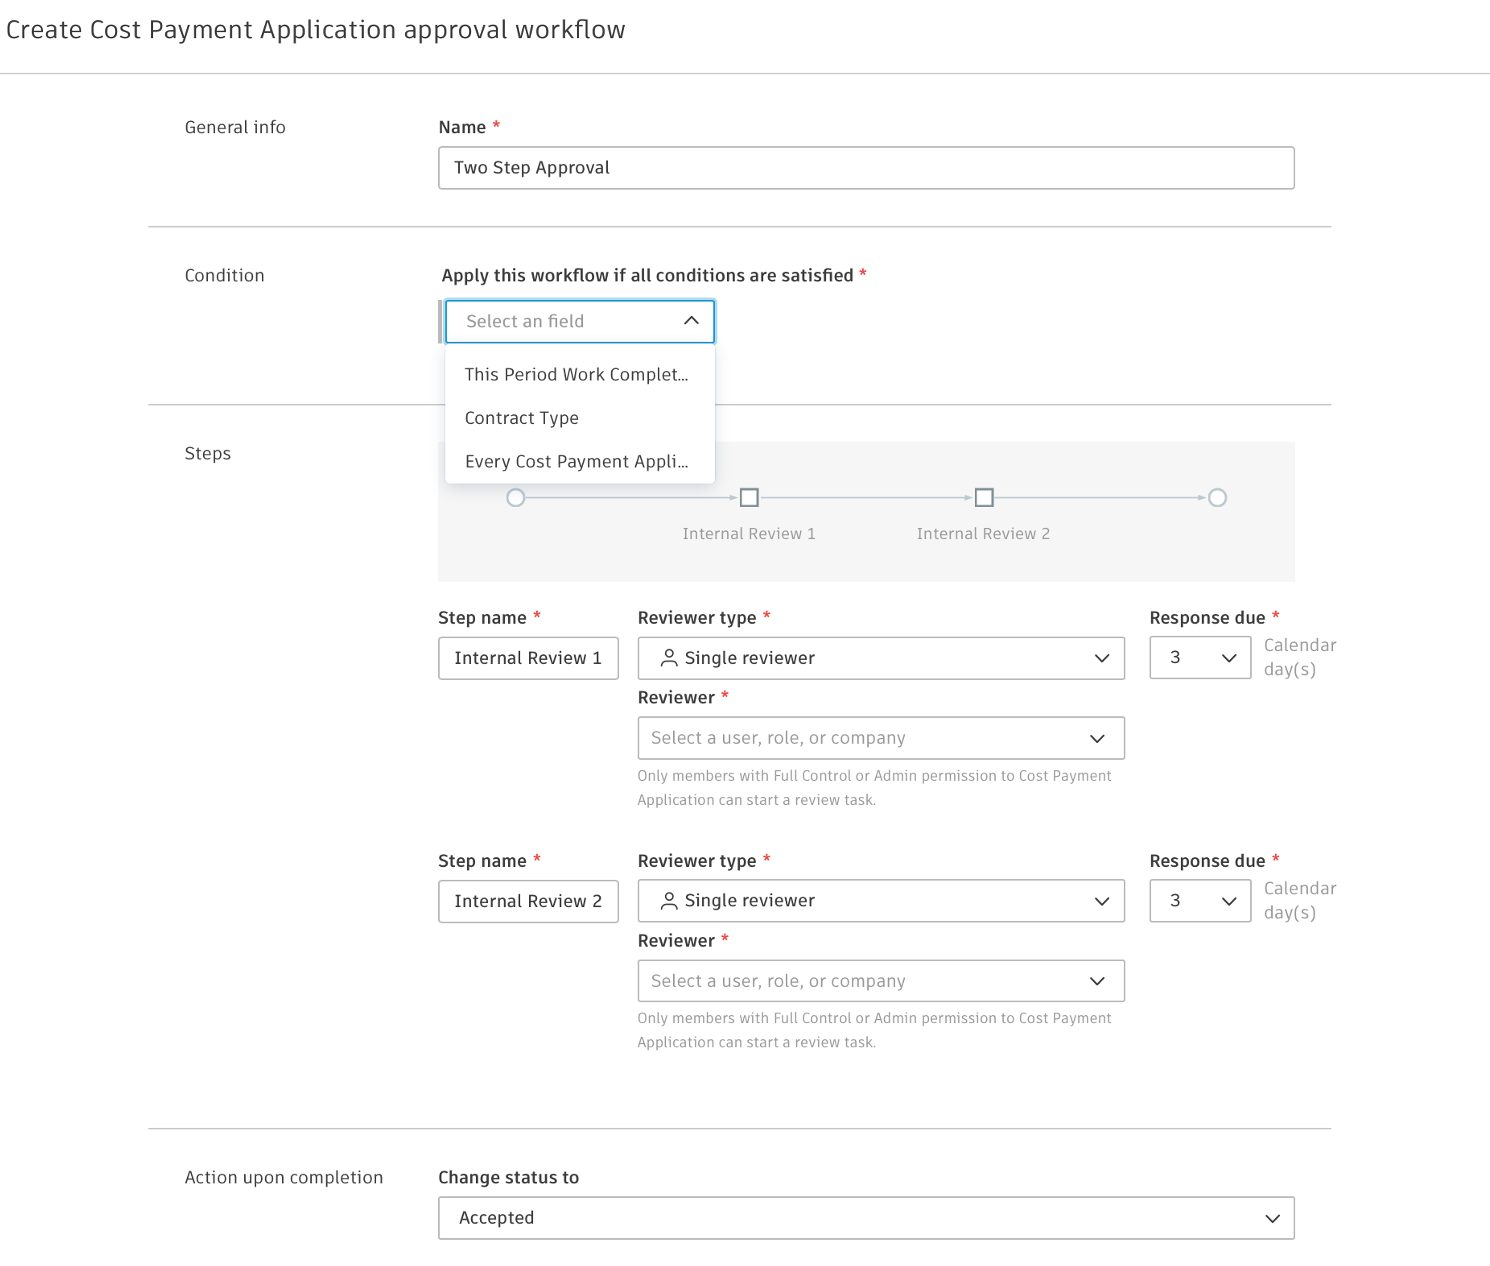Click the workflow start circle node

516,497
